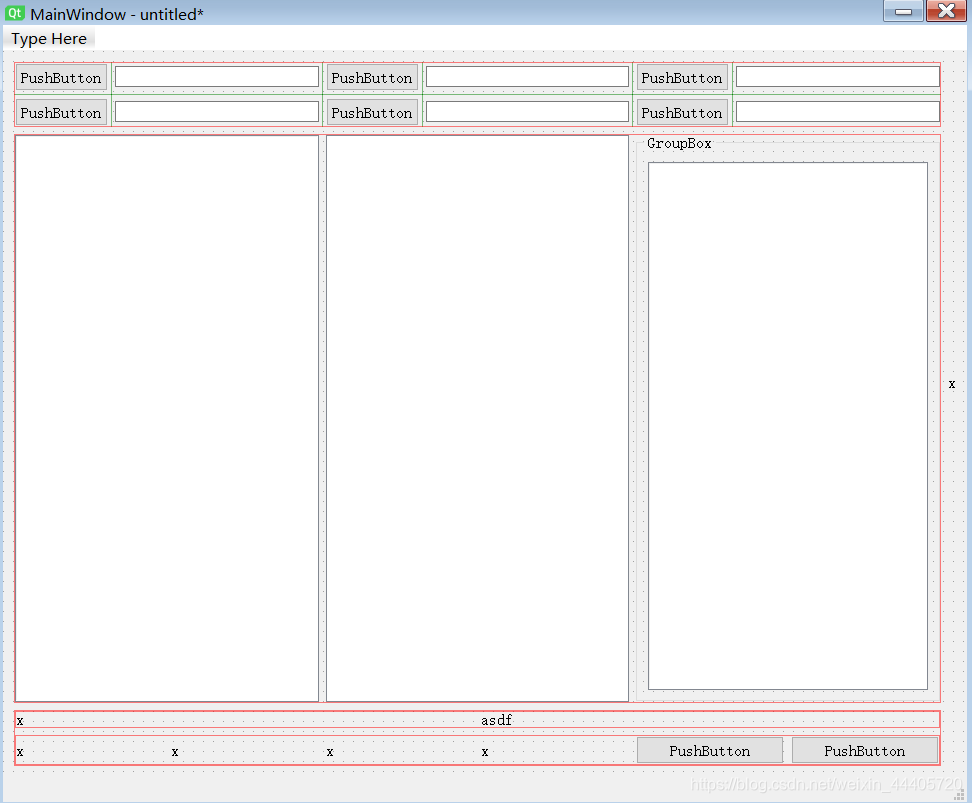Image resolution: width=972 pixels, height=803 pixels.
Task: Click top-row PushButton above the GroupBox
Action: click(x=682, y=78)
